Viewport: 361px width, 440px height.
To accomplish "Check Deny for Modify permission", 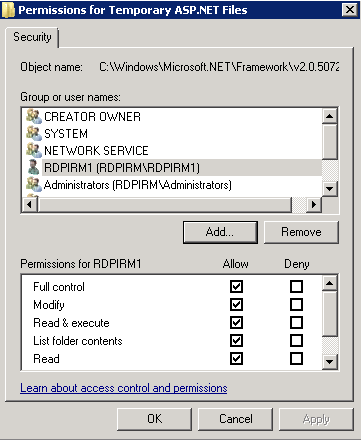I will point(296,304).
